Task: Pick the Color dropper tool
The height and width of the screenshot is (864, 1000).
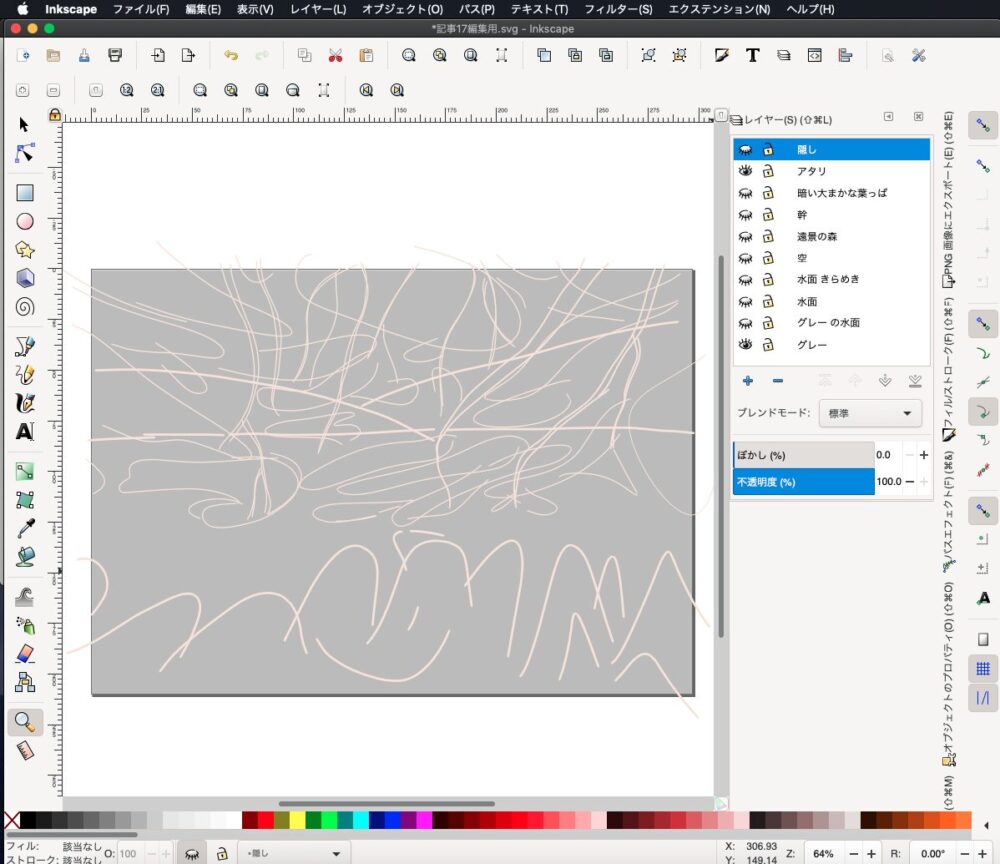Action: [x=25, y=529]
